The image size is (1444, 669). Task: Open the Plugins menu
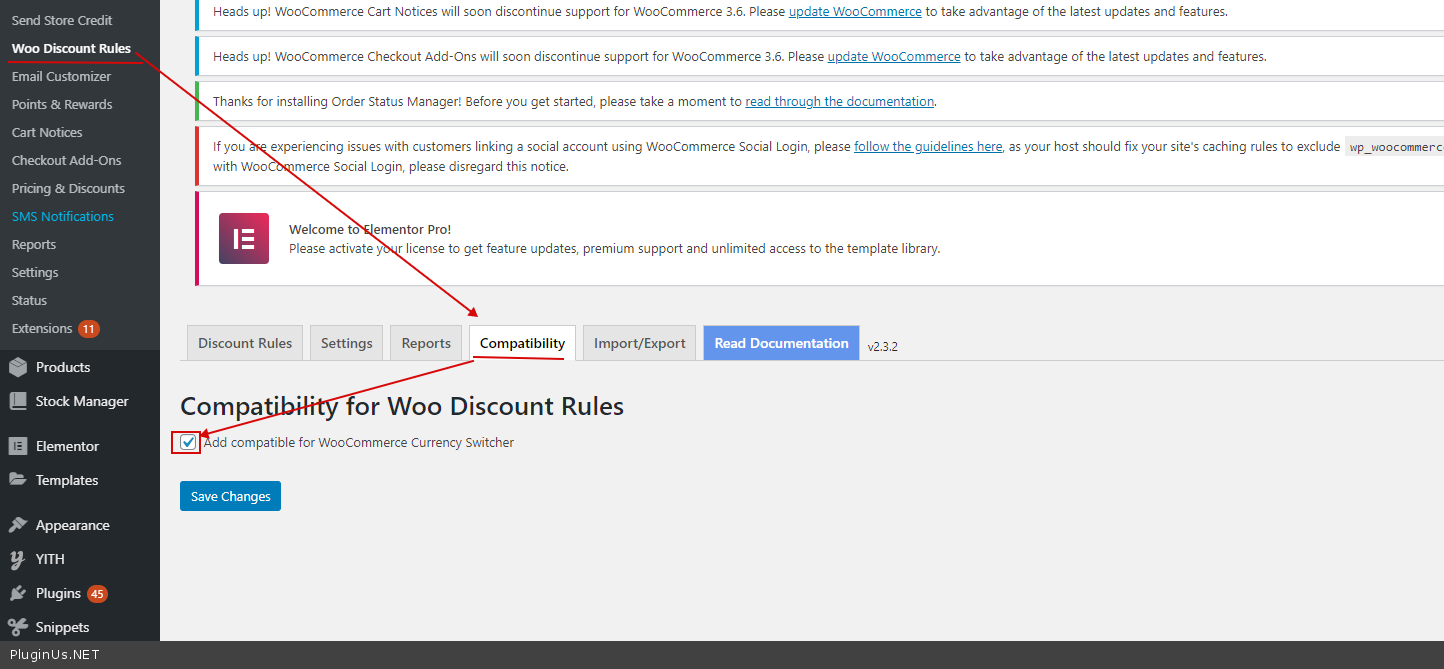pyautogui.click(x=58, y=593)
